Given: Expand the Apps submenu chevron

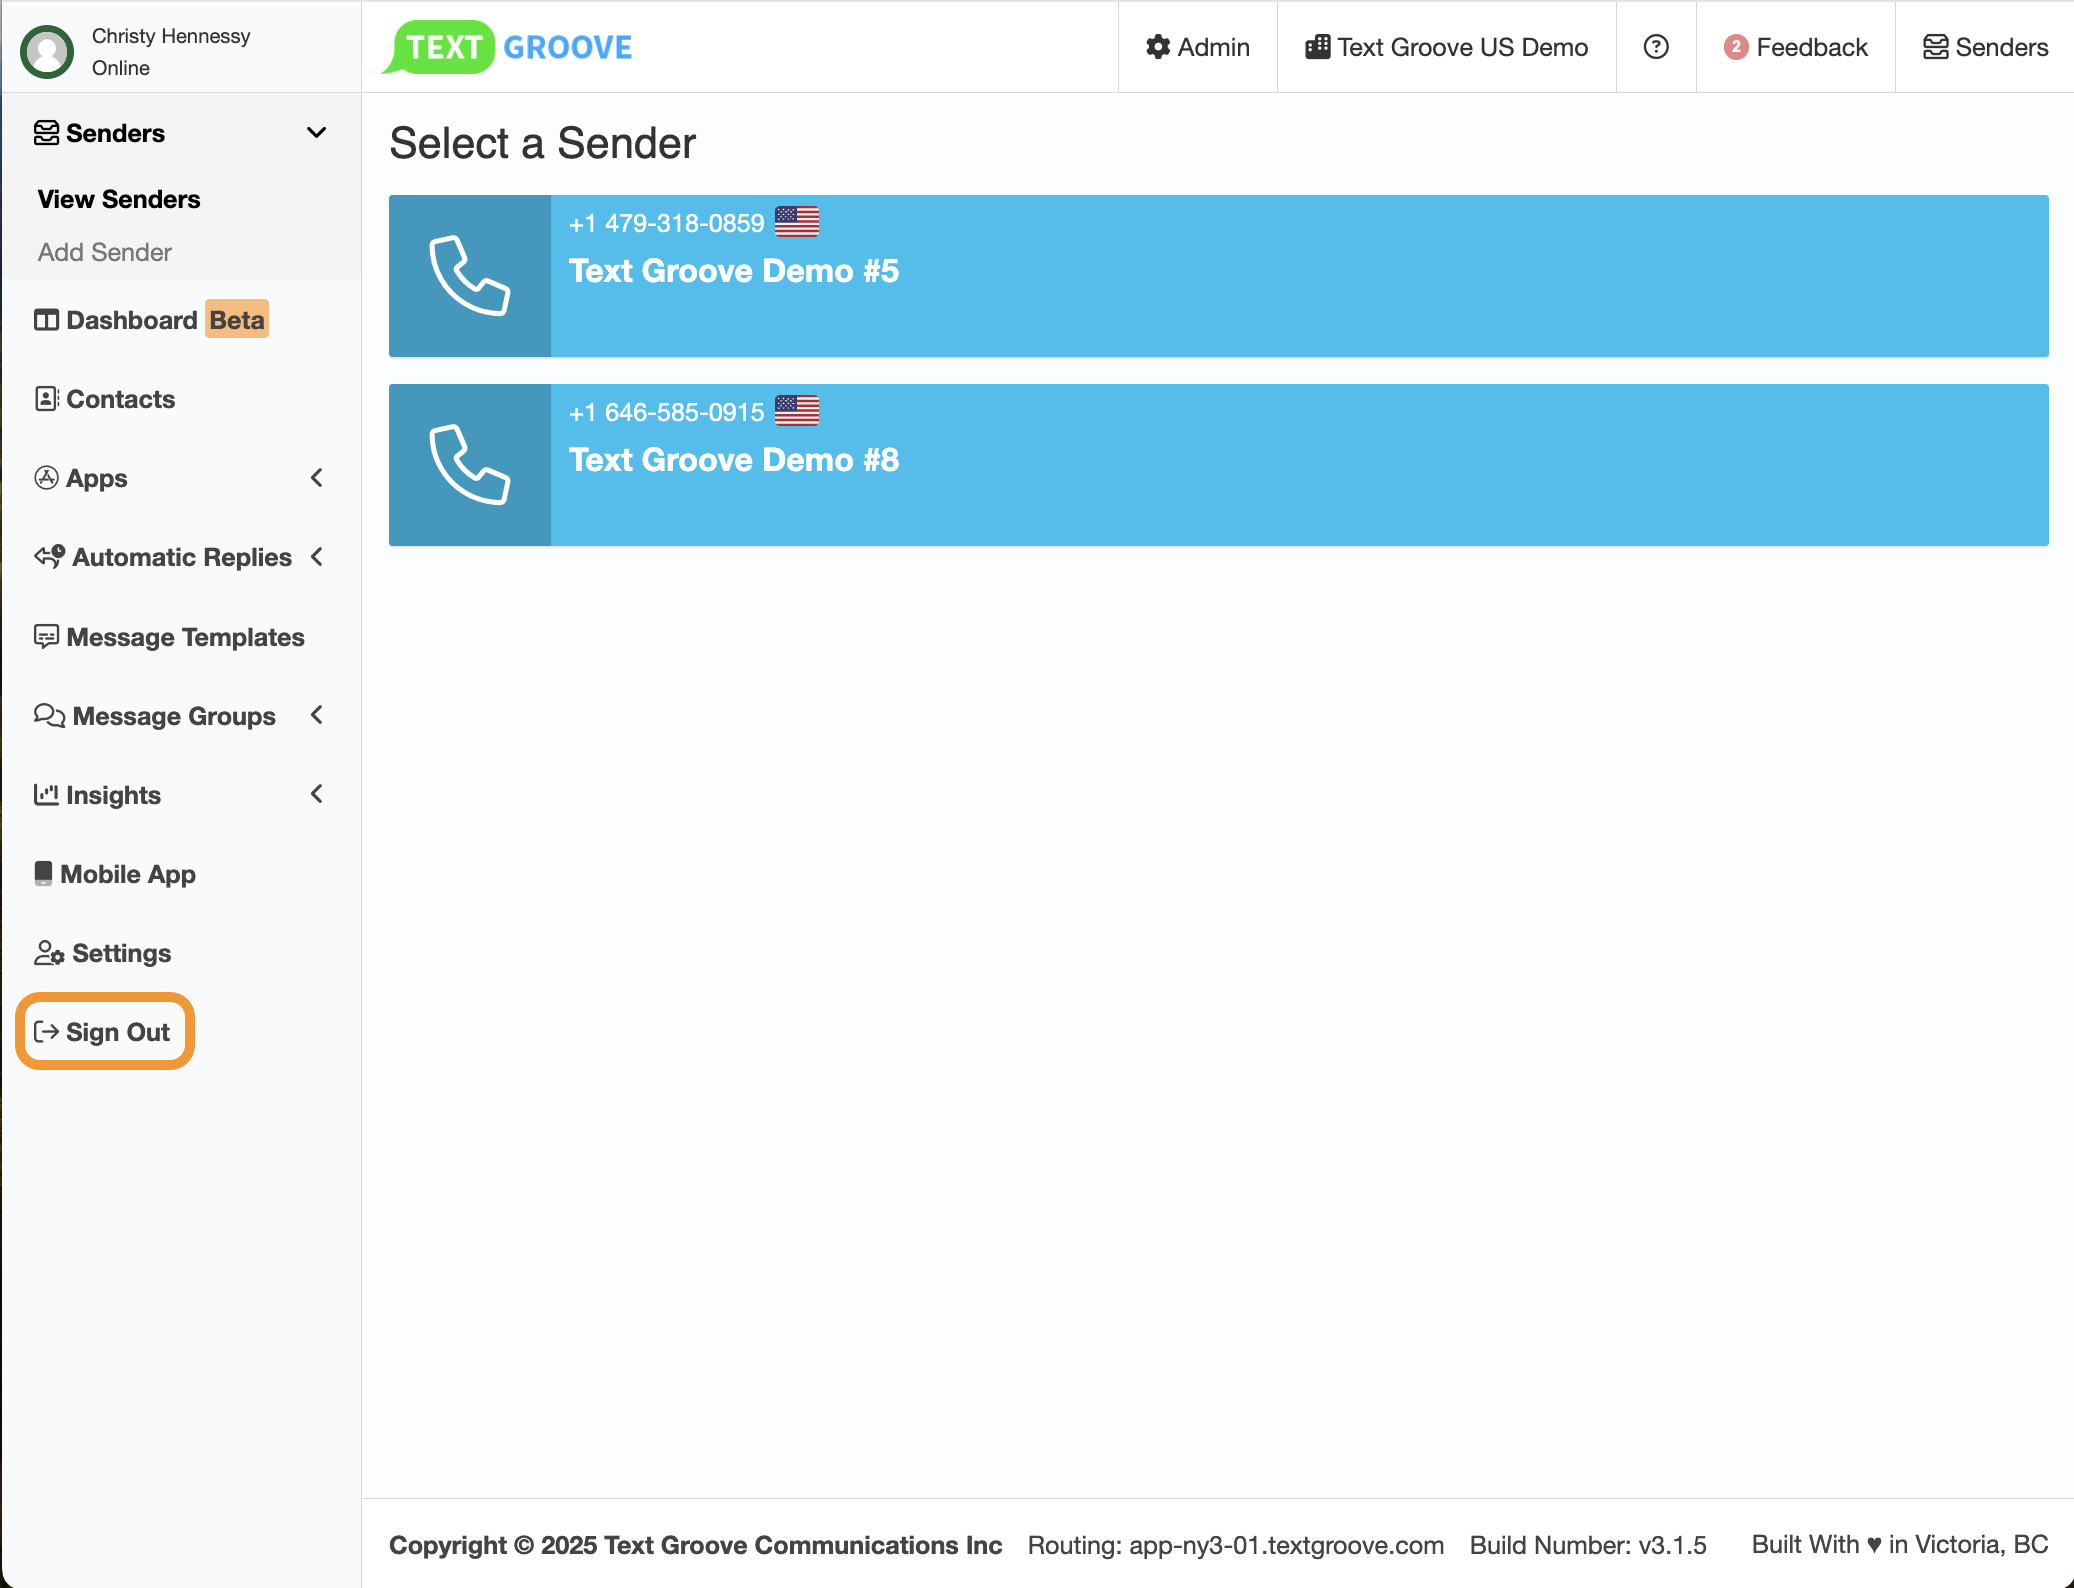Looking at the screenshot, I should click(316, 478).
